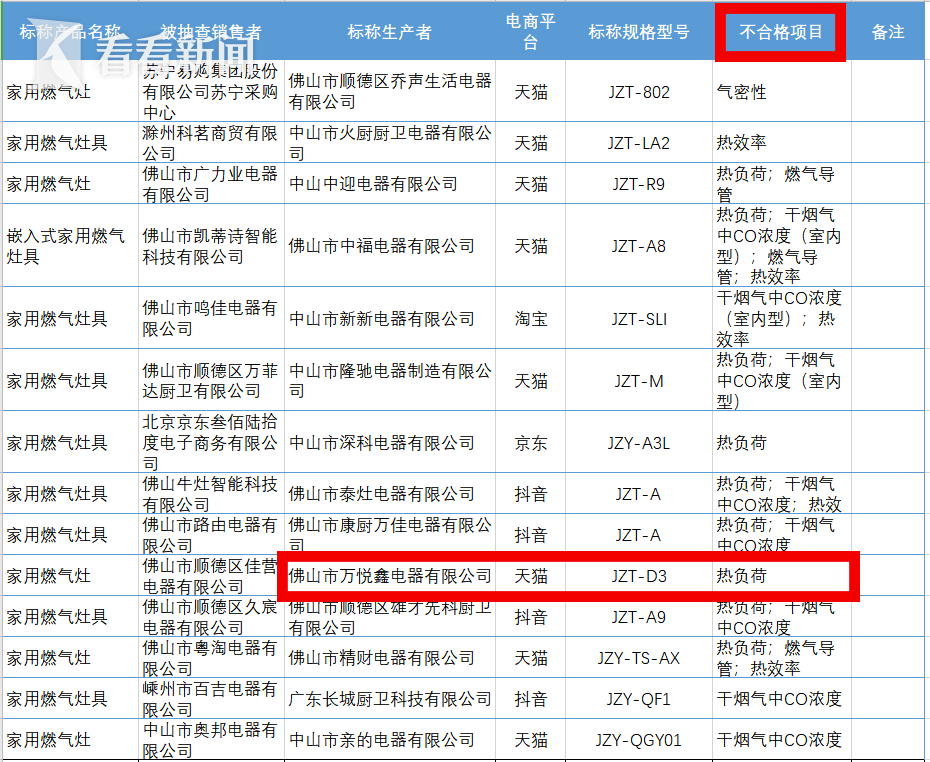Image resolution: width=930 pixels, height=762 pixels.
Task: Click the JZT-D3 model cell
Action: pyautogui.click(x=639, y=576)
